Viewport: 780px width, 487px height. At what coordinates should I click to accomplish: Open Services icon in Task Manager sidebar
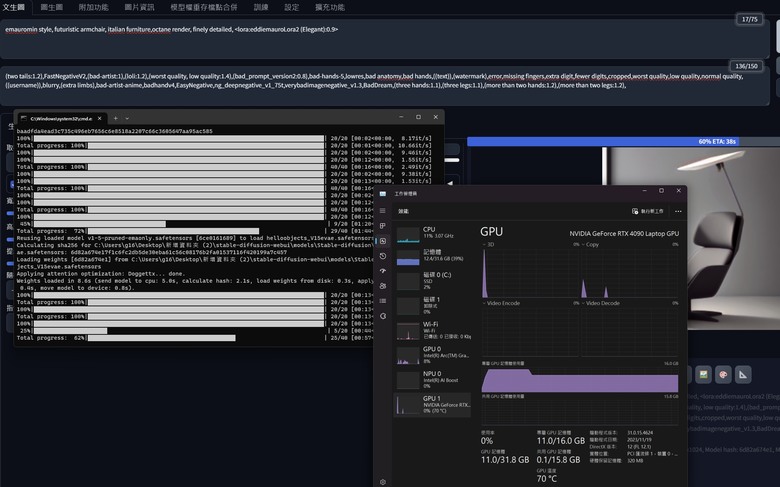(x=383, y=316)
